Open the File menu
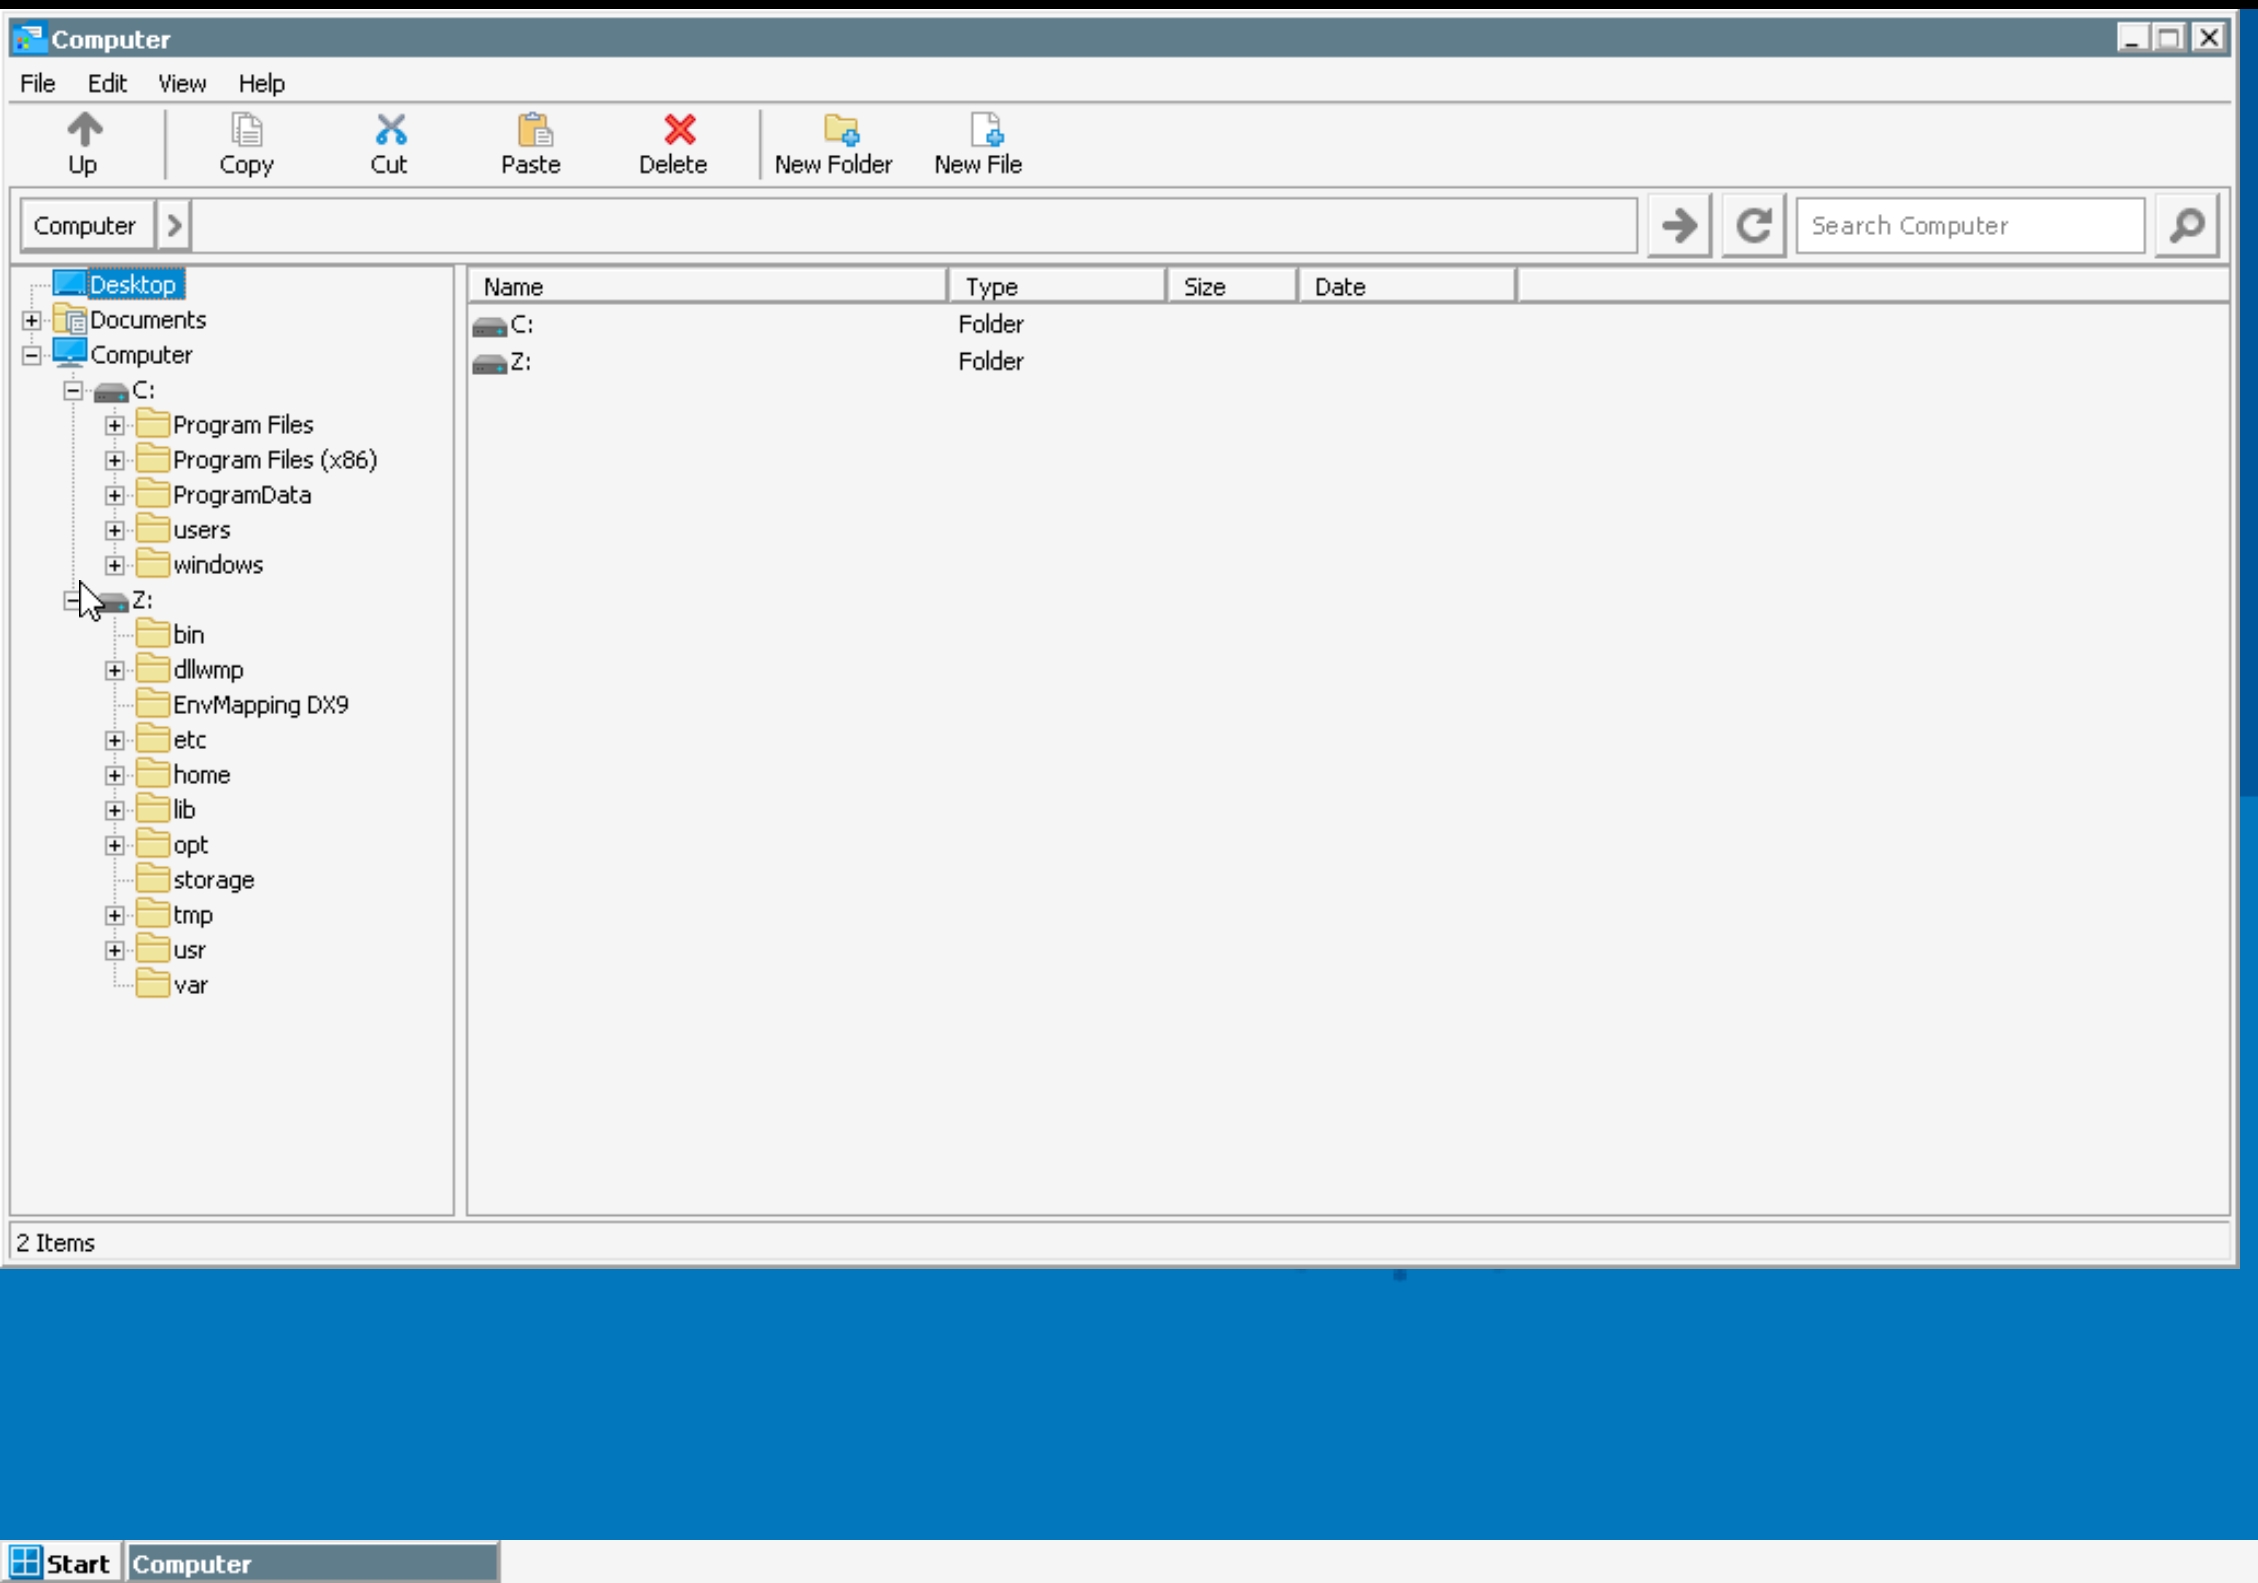Image resolution: width=2258 pixels, height=1583 pixels. (x=38, y=83)
